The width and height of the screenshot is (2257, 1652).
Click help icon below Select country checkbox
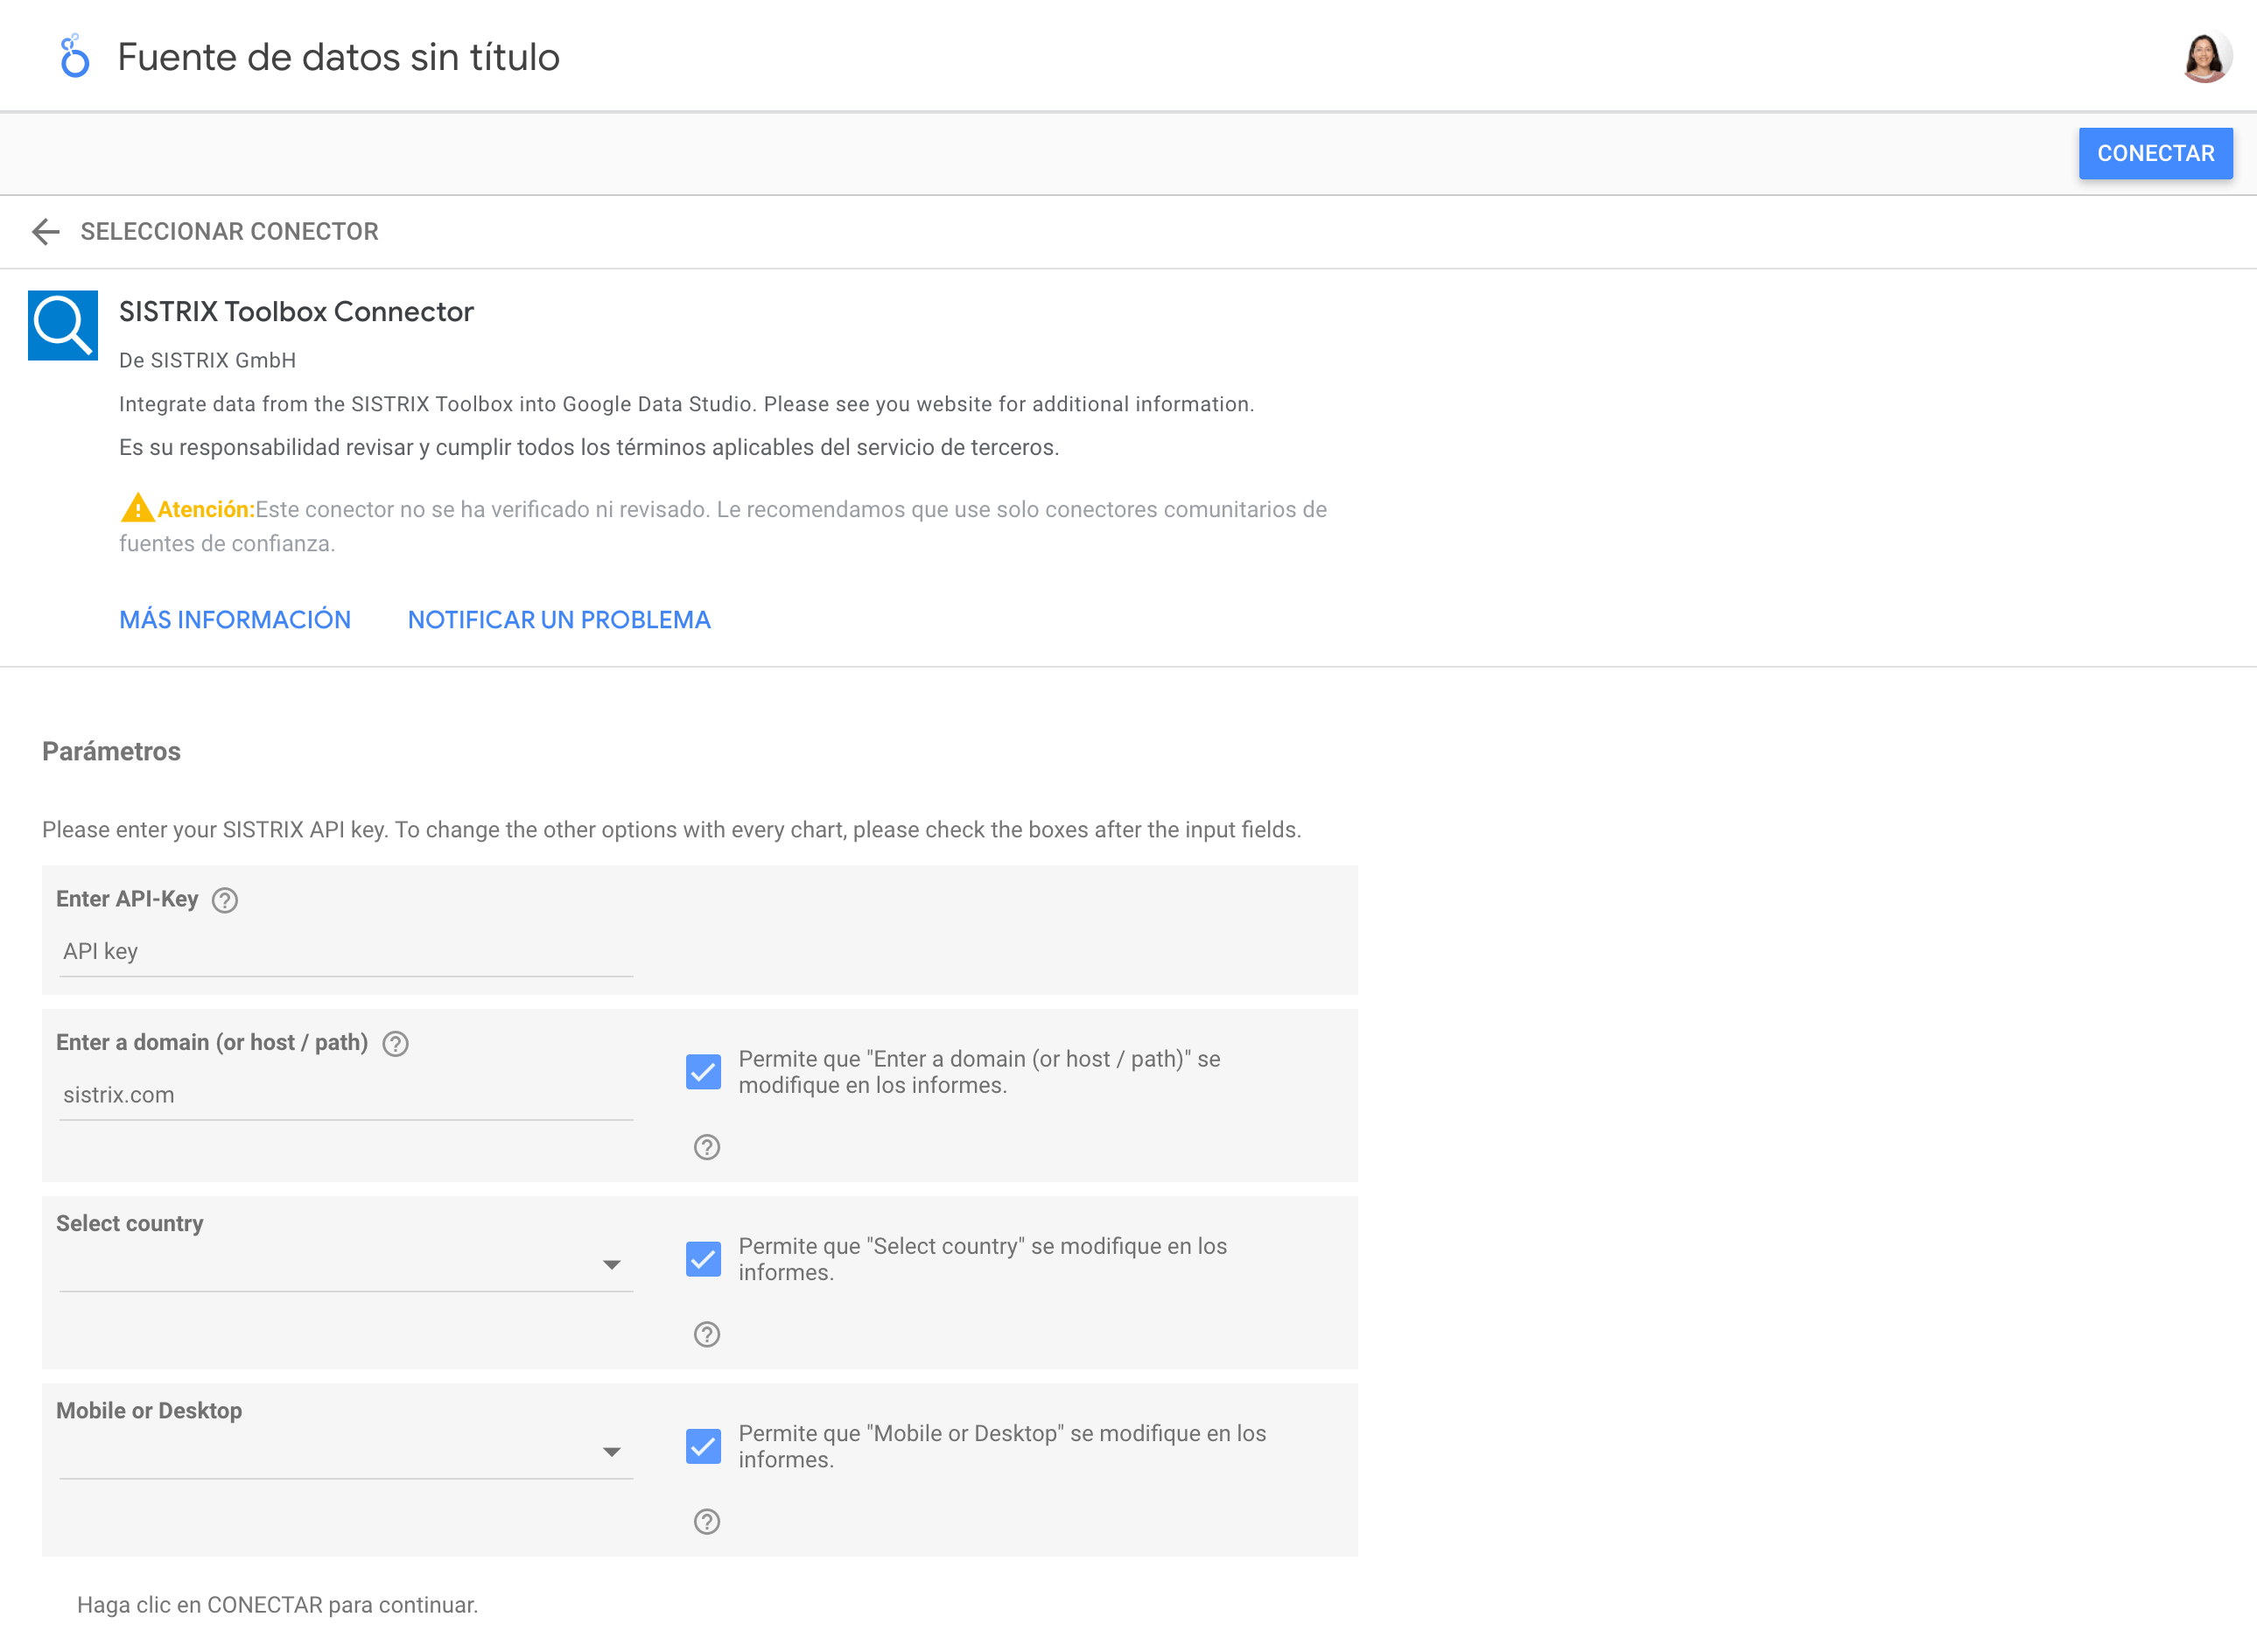click(707, 1334)
